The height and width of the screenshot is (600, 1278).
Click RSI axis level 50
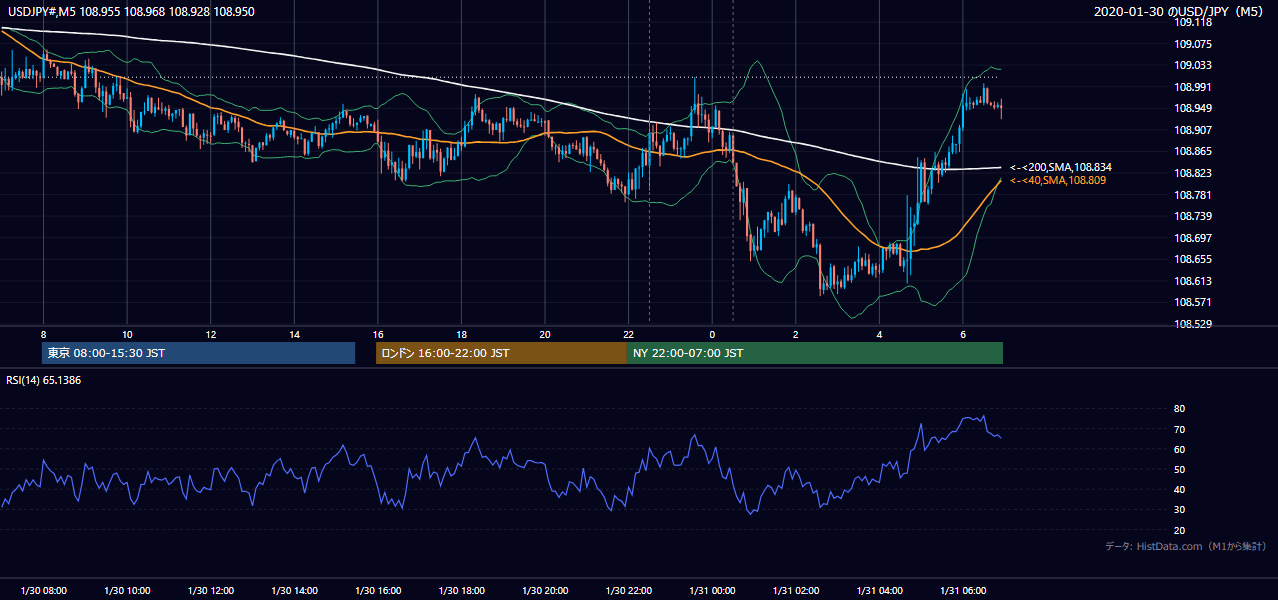1179,469
